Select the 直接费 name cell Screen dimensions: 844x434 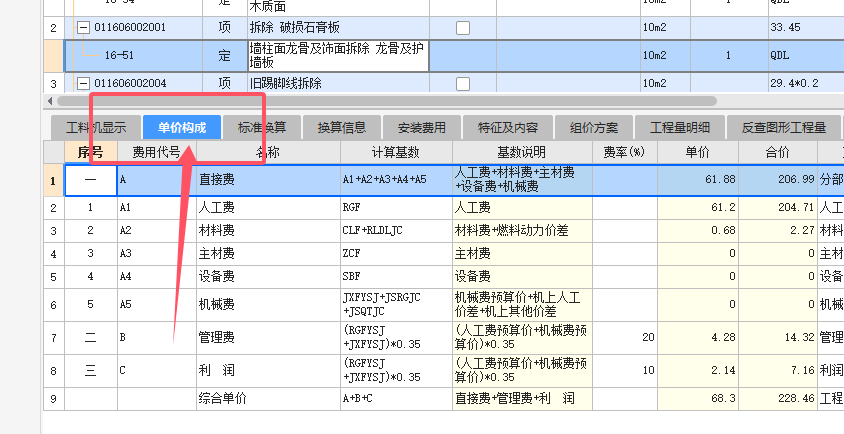point(268,180)
